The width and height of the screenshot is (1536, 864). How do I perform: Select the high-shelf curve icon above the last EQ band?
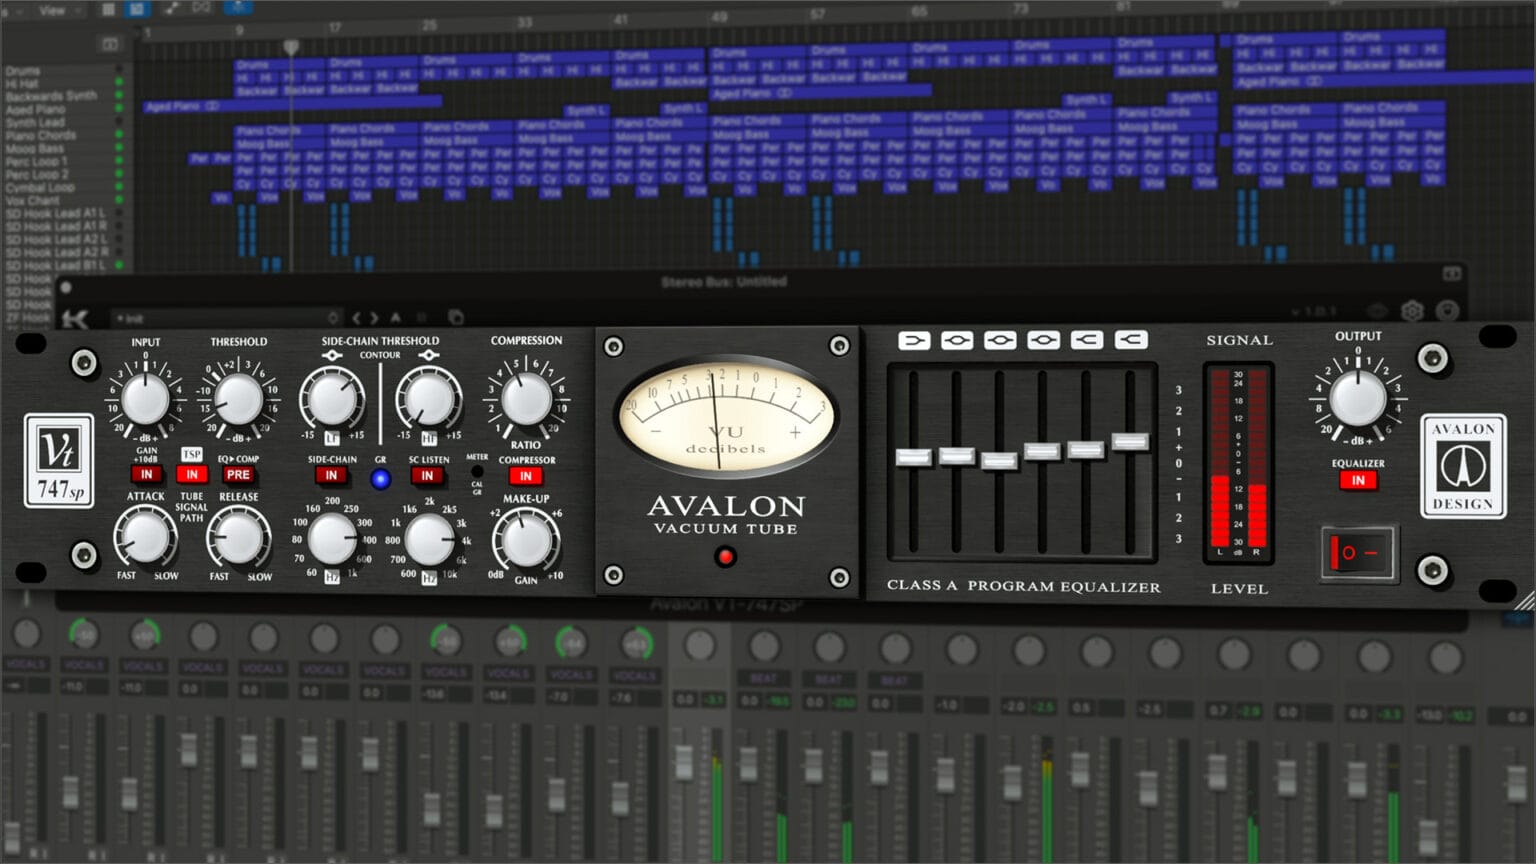click(x=1129, y=340)
